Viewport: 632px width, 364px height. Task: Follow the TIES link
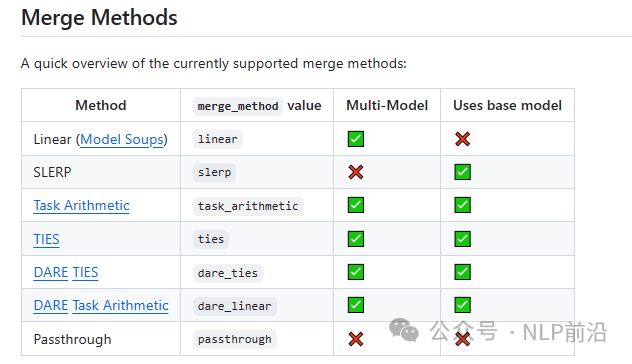click(x=46, y=239)
